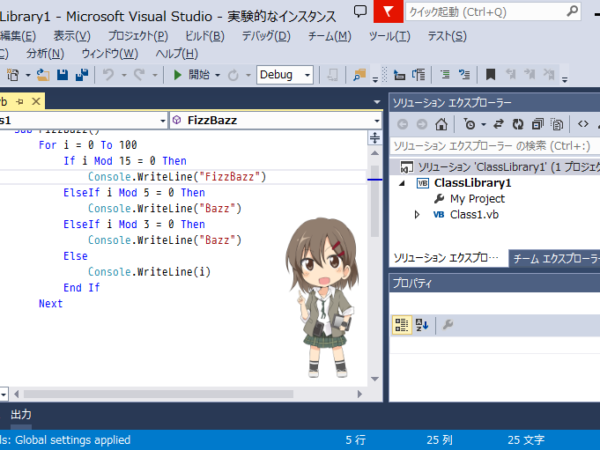Click the Save All toolbar icon
This screenshot has height=450, width=600.
coord(82,75)
